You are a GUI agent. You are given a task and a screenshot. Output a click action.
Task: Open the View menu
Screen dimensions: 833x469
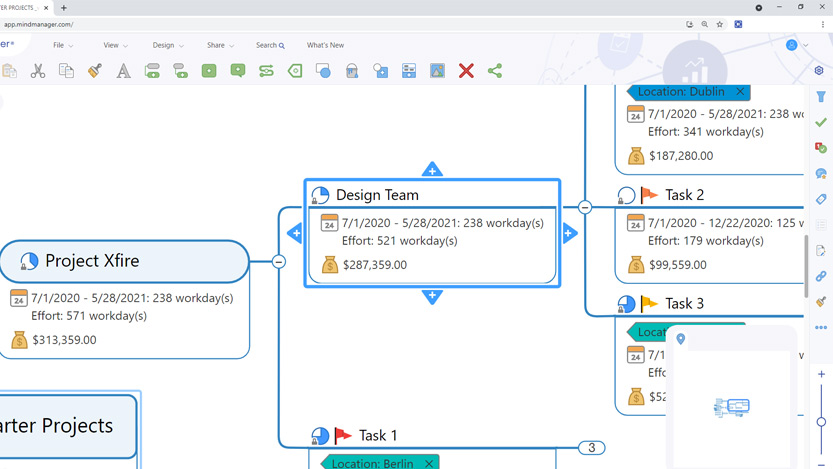click(x=115, y=45)
